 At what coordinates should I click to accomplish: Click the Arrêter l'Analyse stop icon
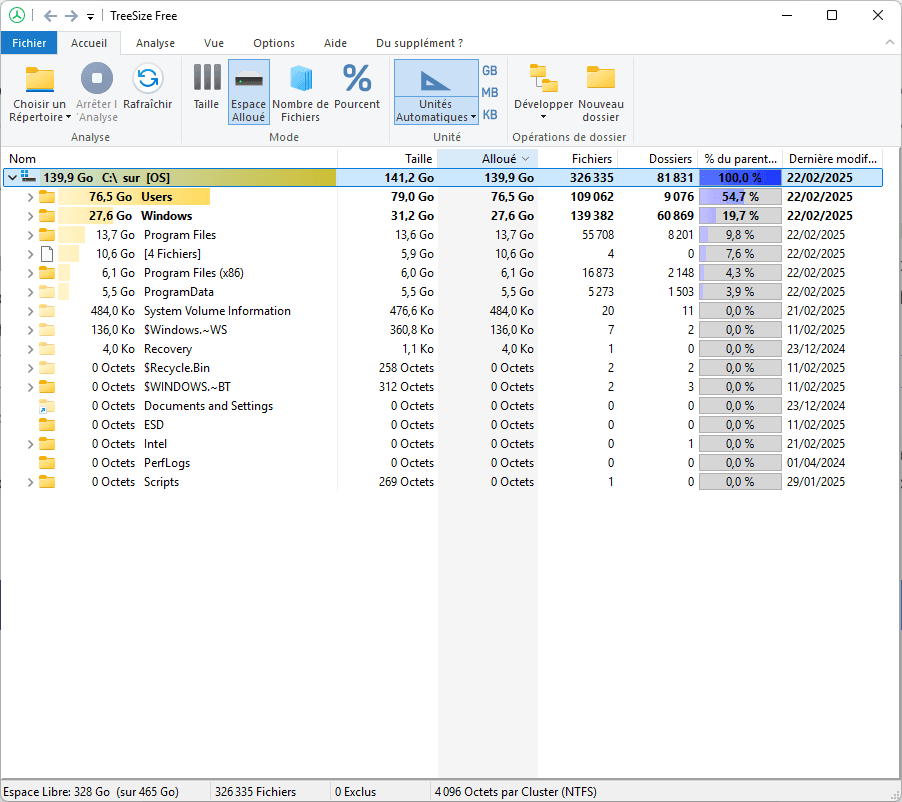click(97, 78)
